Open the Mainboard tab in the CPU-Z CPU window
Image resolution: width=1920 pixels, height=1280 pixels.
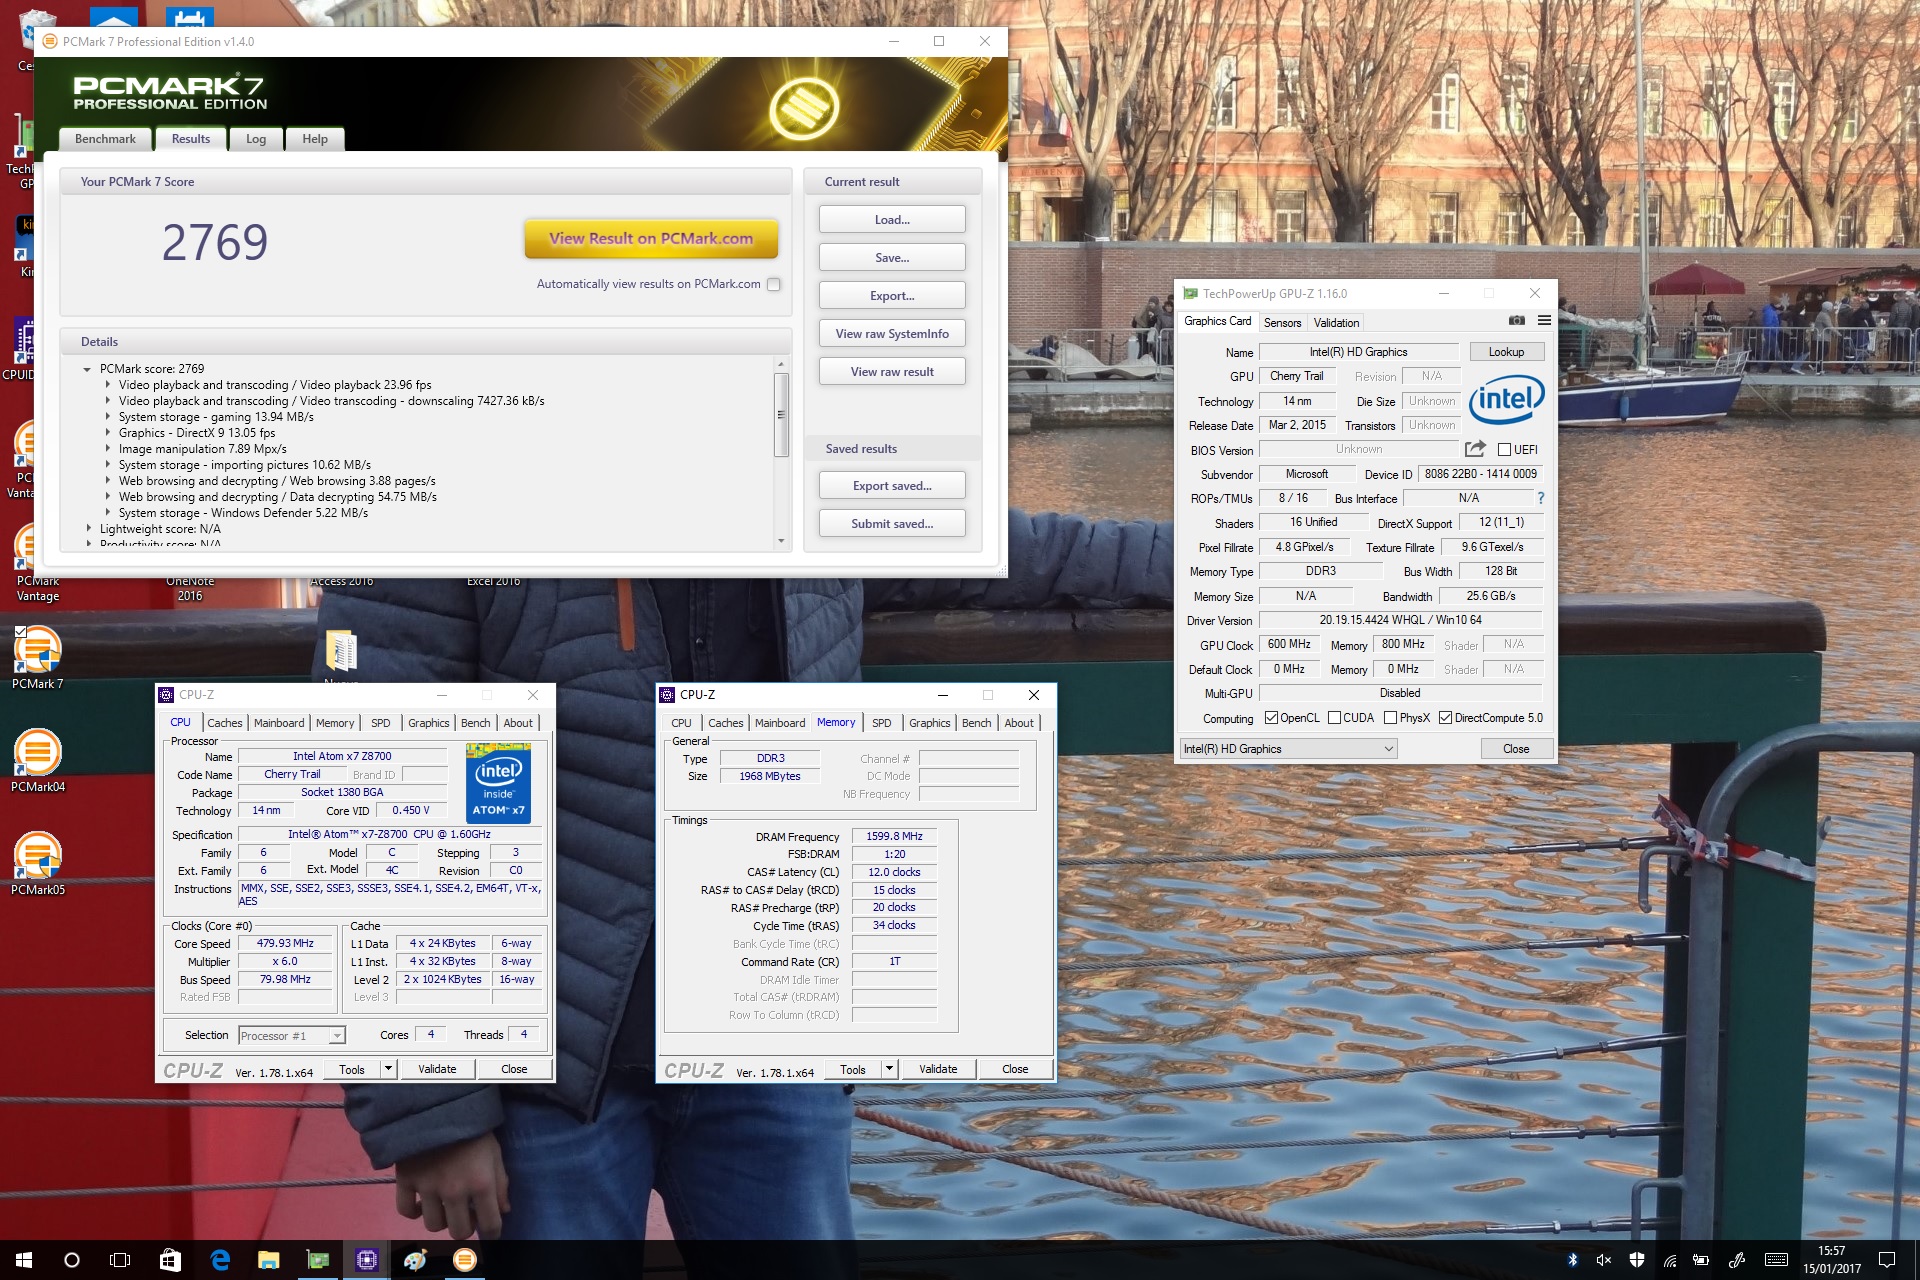point(279,723)
